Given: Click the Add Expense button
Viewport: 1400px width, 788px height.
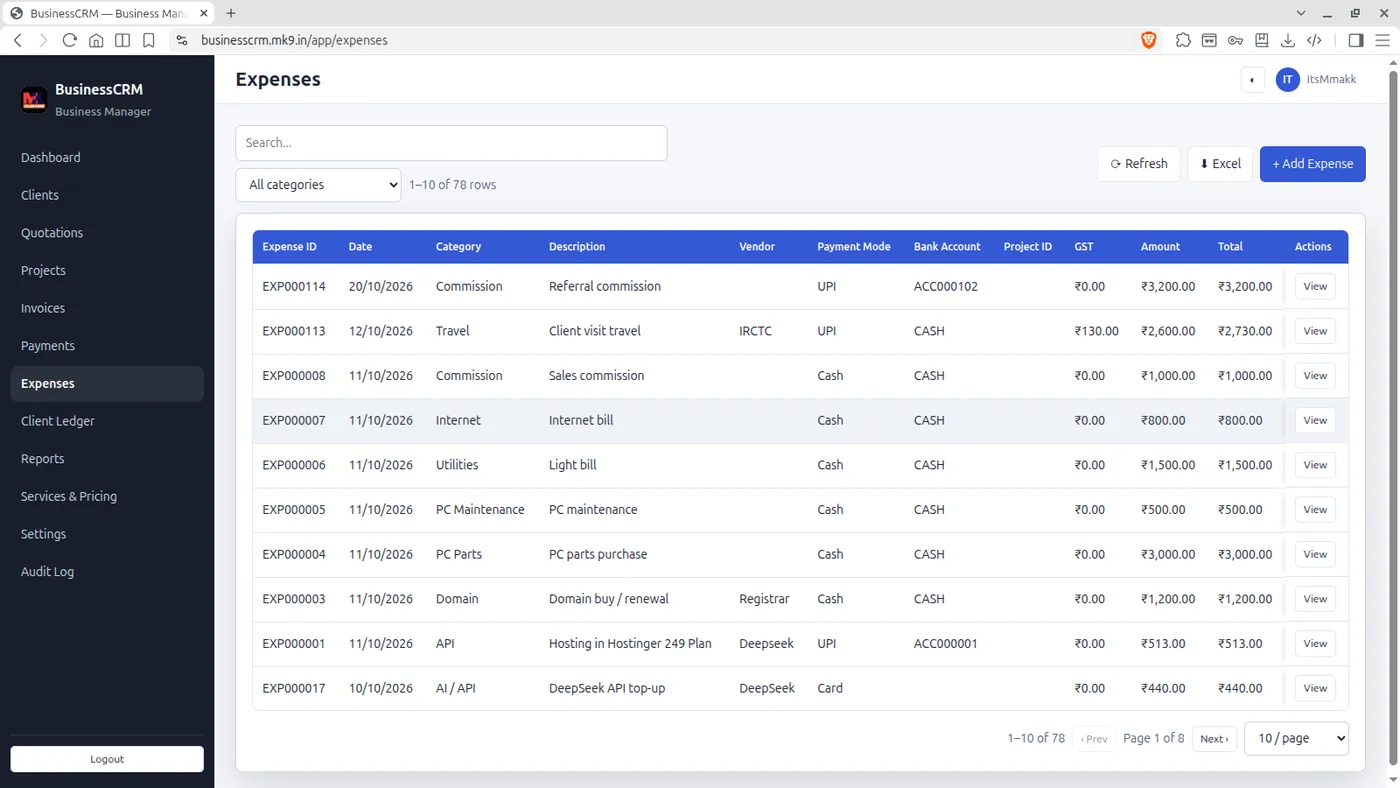Looking at the screenshot, I should (1313, 164).
